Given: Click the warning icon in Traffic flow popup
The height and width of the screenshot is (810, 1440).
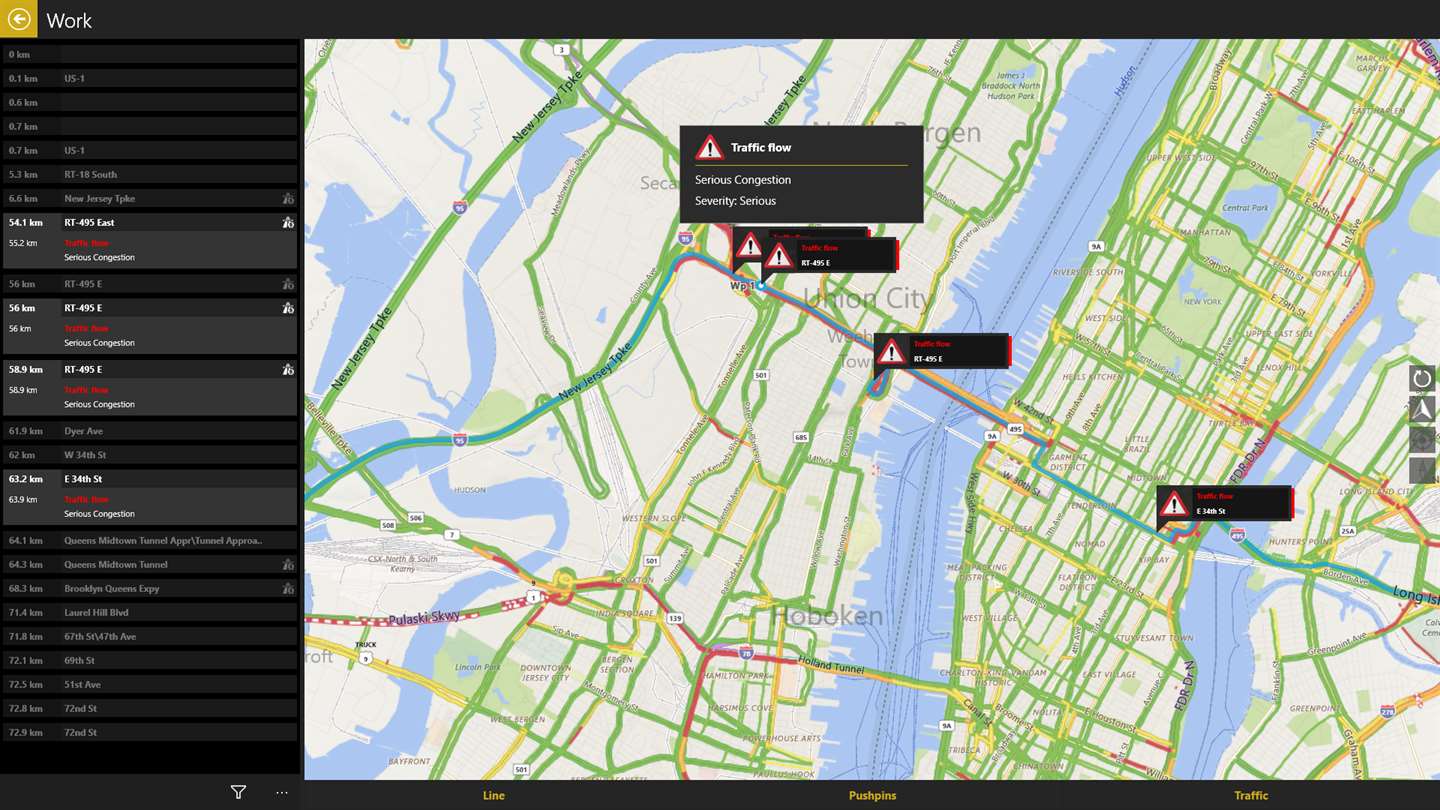Looking at the screenshot, I should tap(709, 148).
